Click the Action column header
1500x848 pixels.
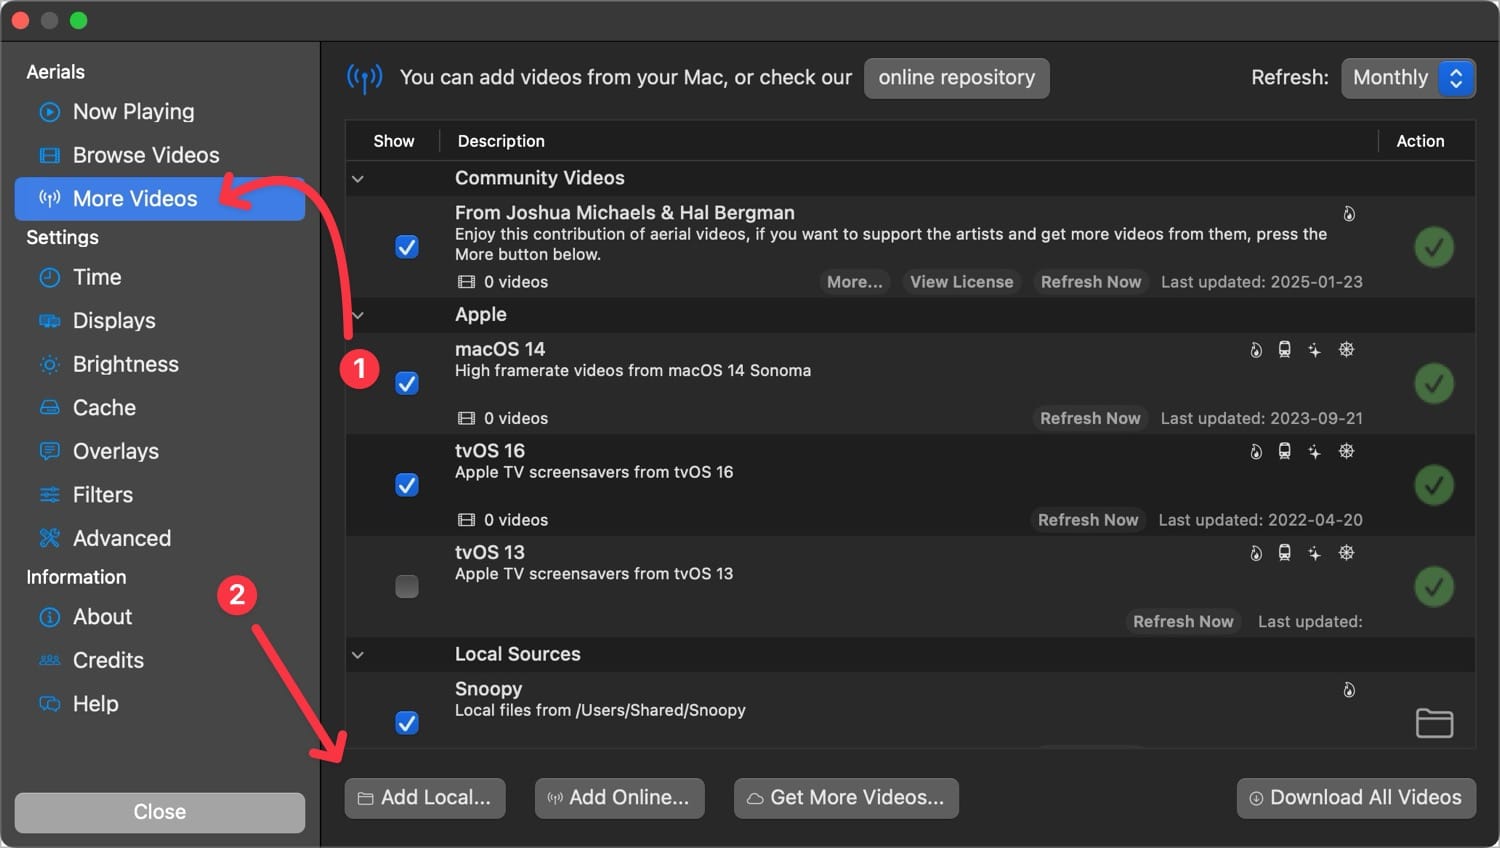pos(1420,141)
